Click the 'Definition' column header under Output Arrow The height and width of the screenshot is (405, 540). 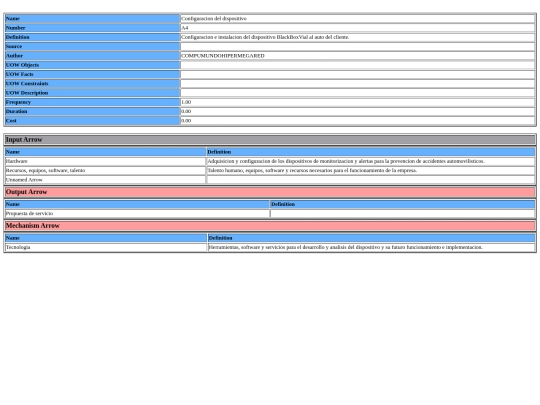[x=403, y=204]
